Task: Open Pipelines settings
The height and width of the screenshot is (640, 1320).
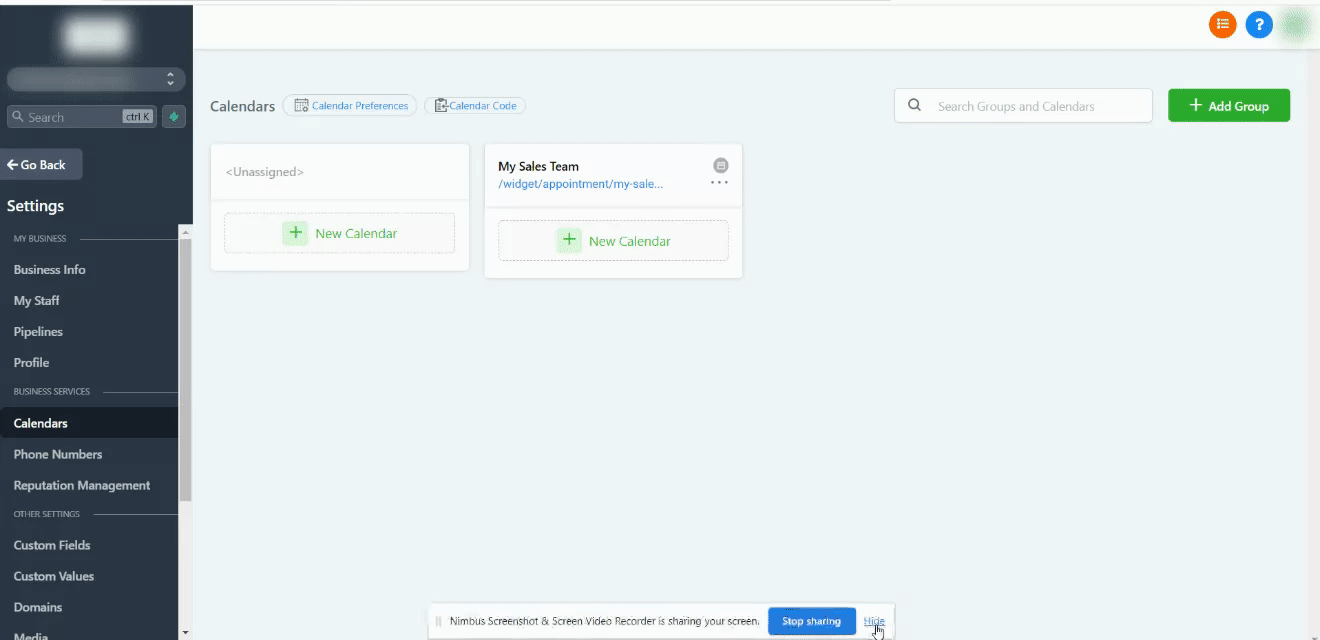Action: coord(38,332)
